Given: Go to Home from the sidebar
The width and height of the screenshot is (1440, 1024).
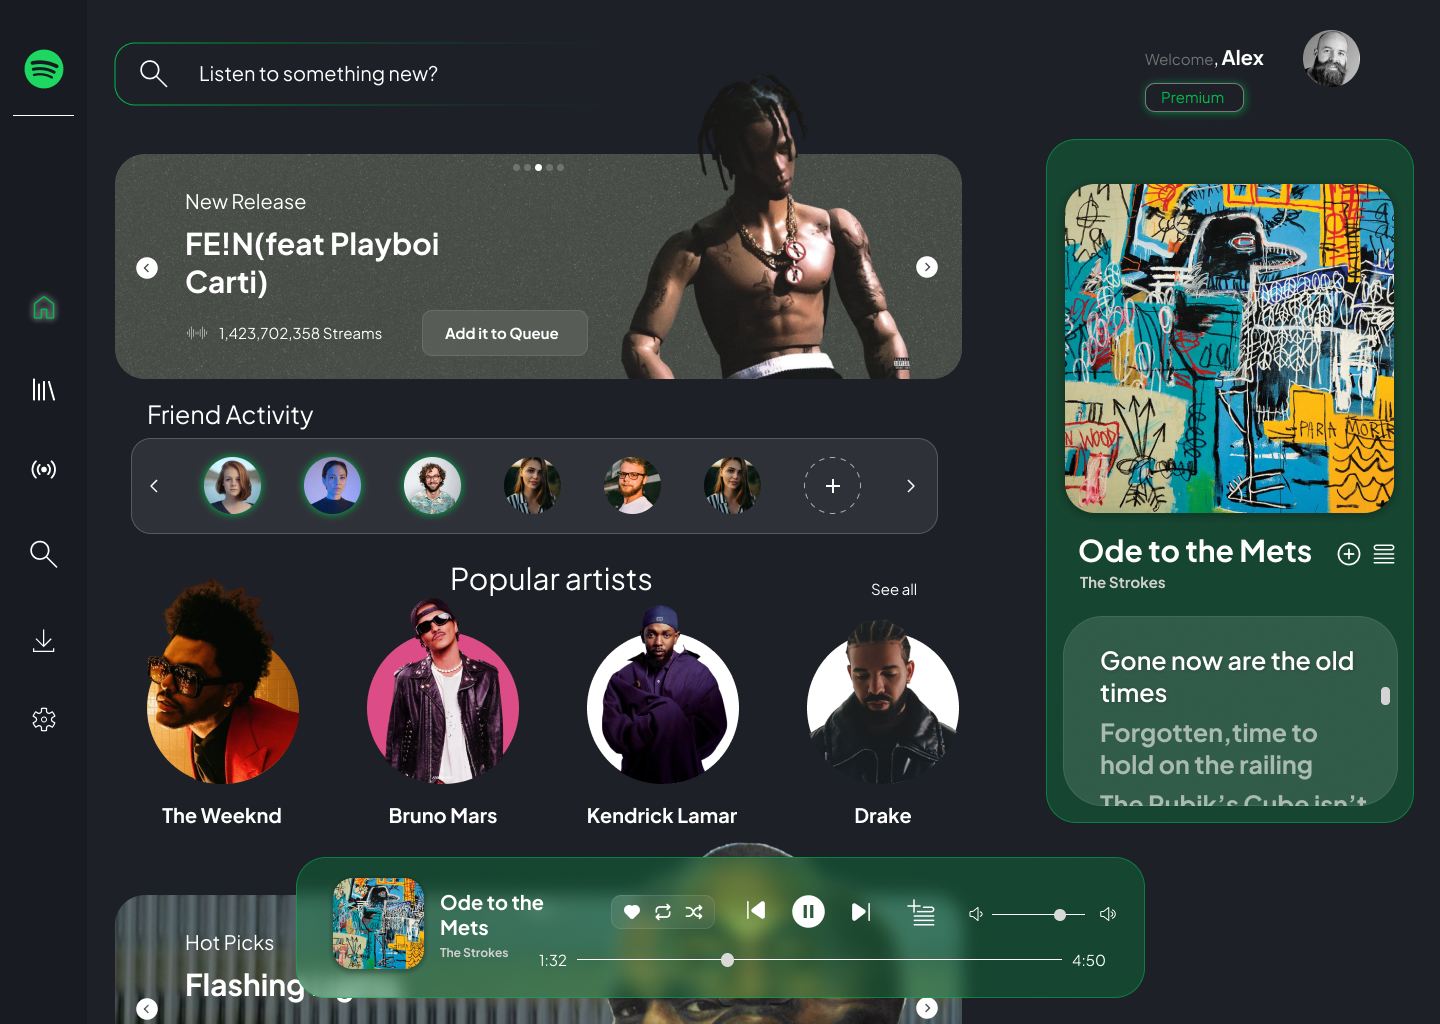Looking at the screenshot, I should pyautogui.click(x=44, y=308).
